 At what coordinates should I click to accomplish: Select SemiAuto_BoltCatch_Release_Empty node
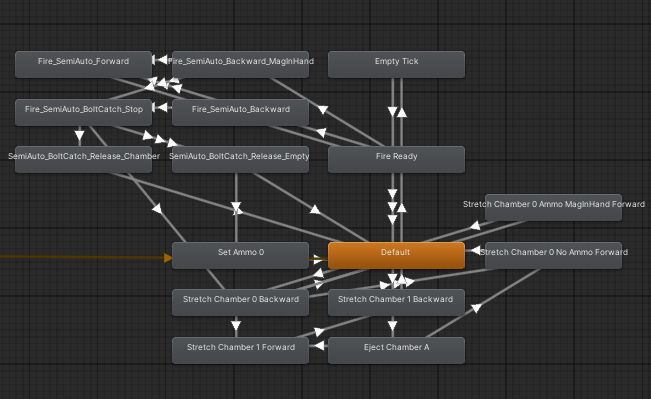click(x=240, y=159)
